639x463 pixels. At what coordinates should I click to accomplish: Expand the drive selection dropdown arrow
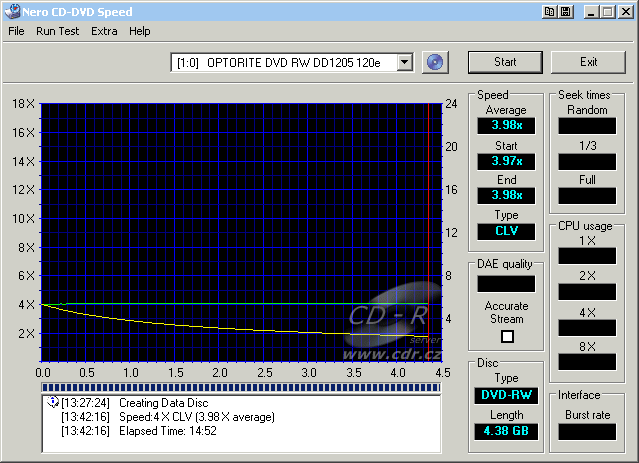405,62
